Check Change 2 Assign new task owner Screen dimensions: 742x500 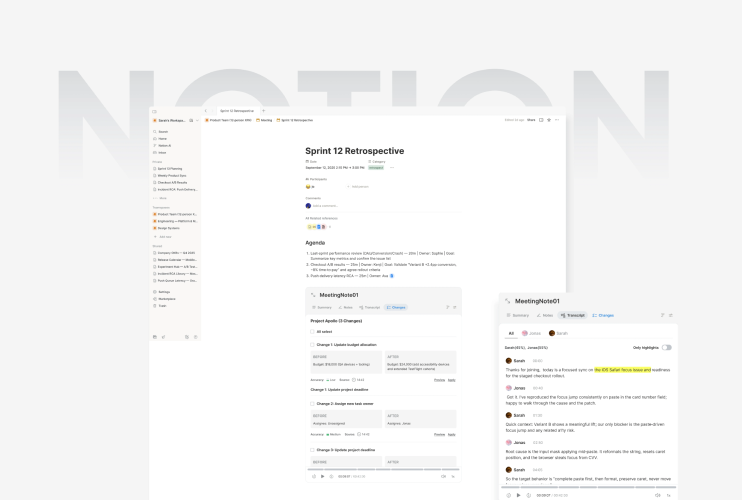(x=312, y=404)
